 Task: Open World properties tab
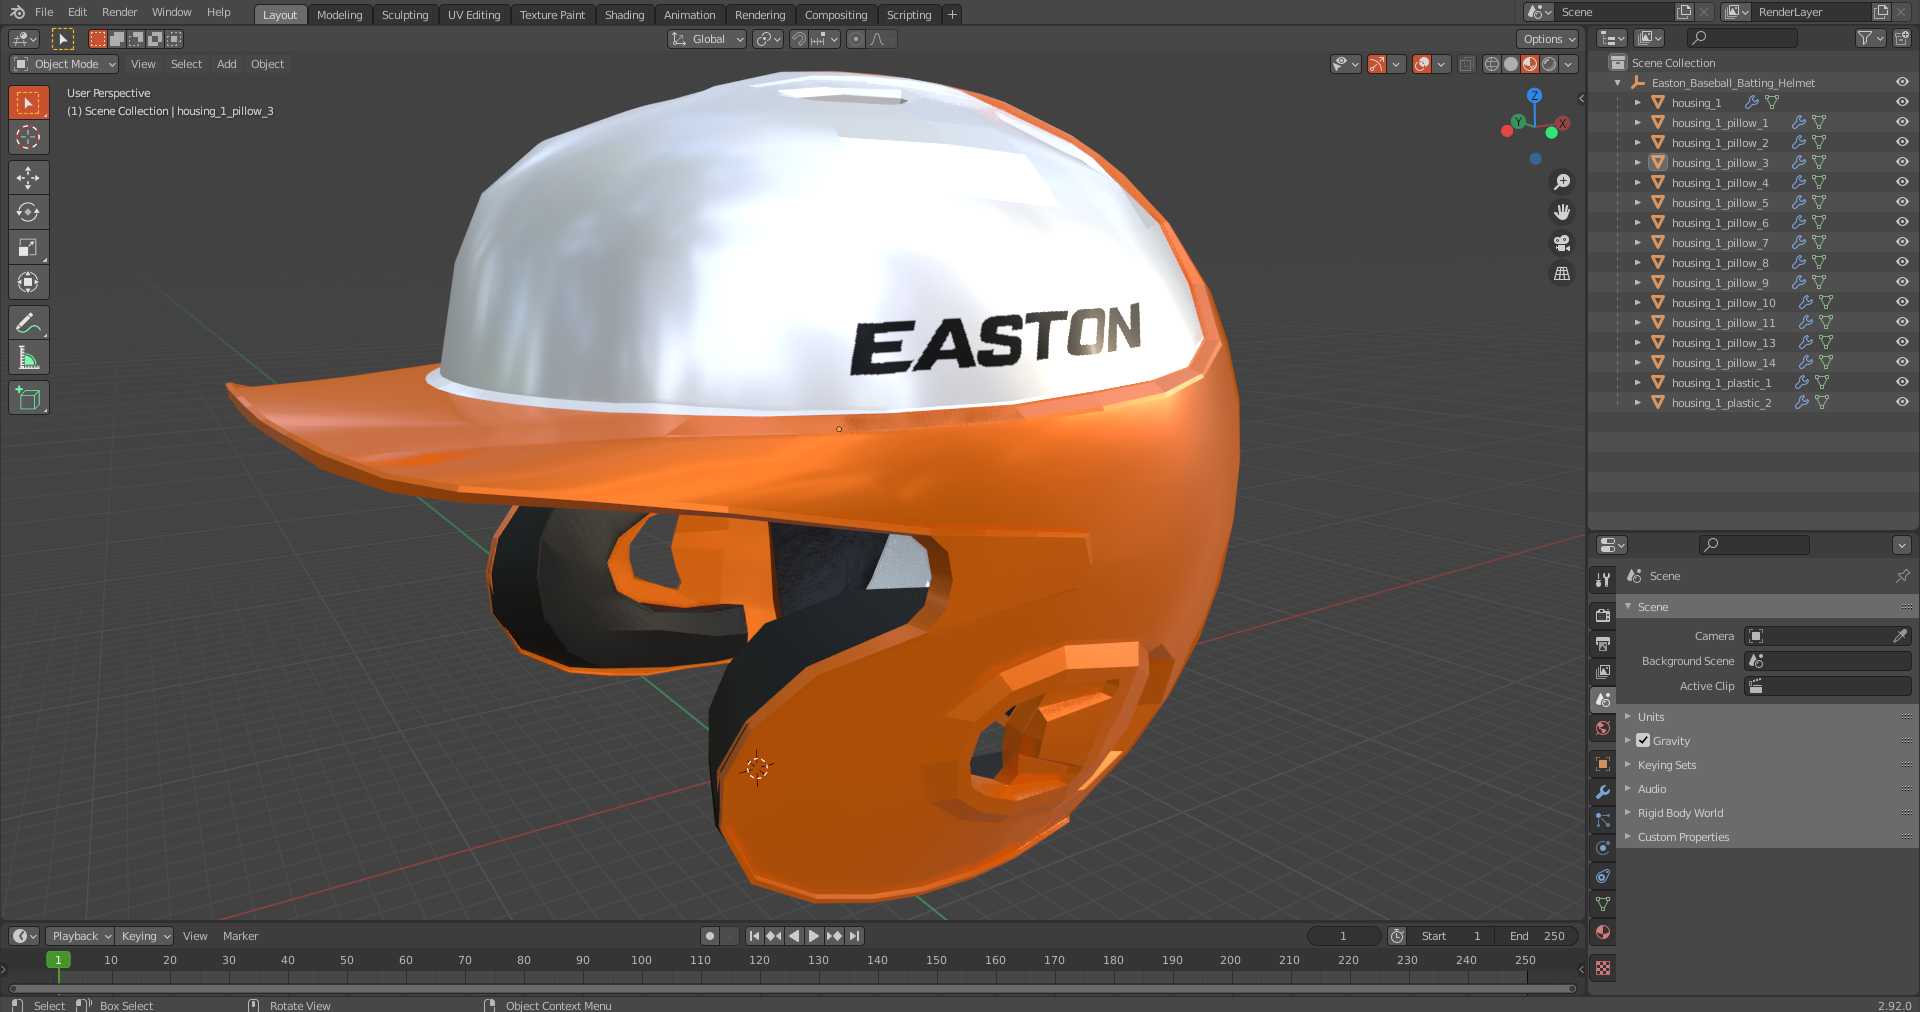pyautogui.click(x=1603, y=728)
